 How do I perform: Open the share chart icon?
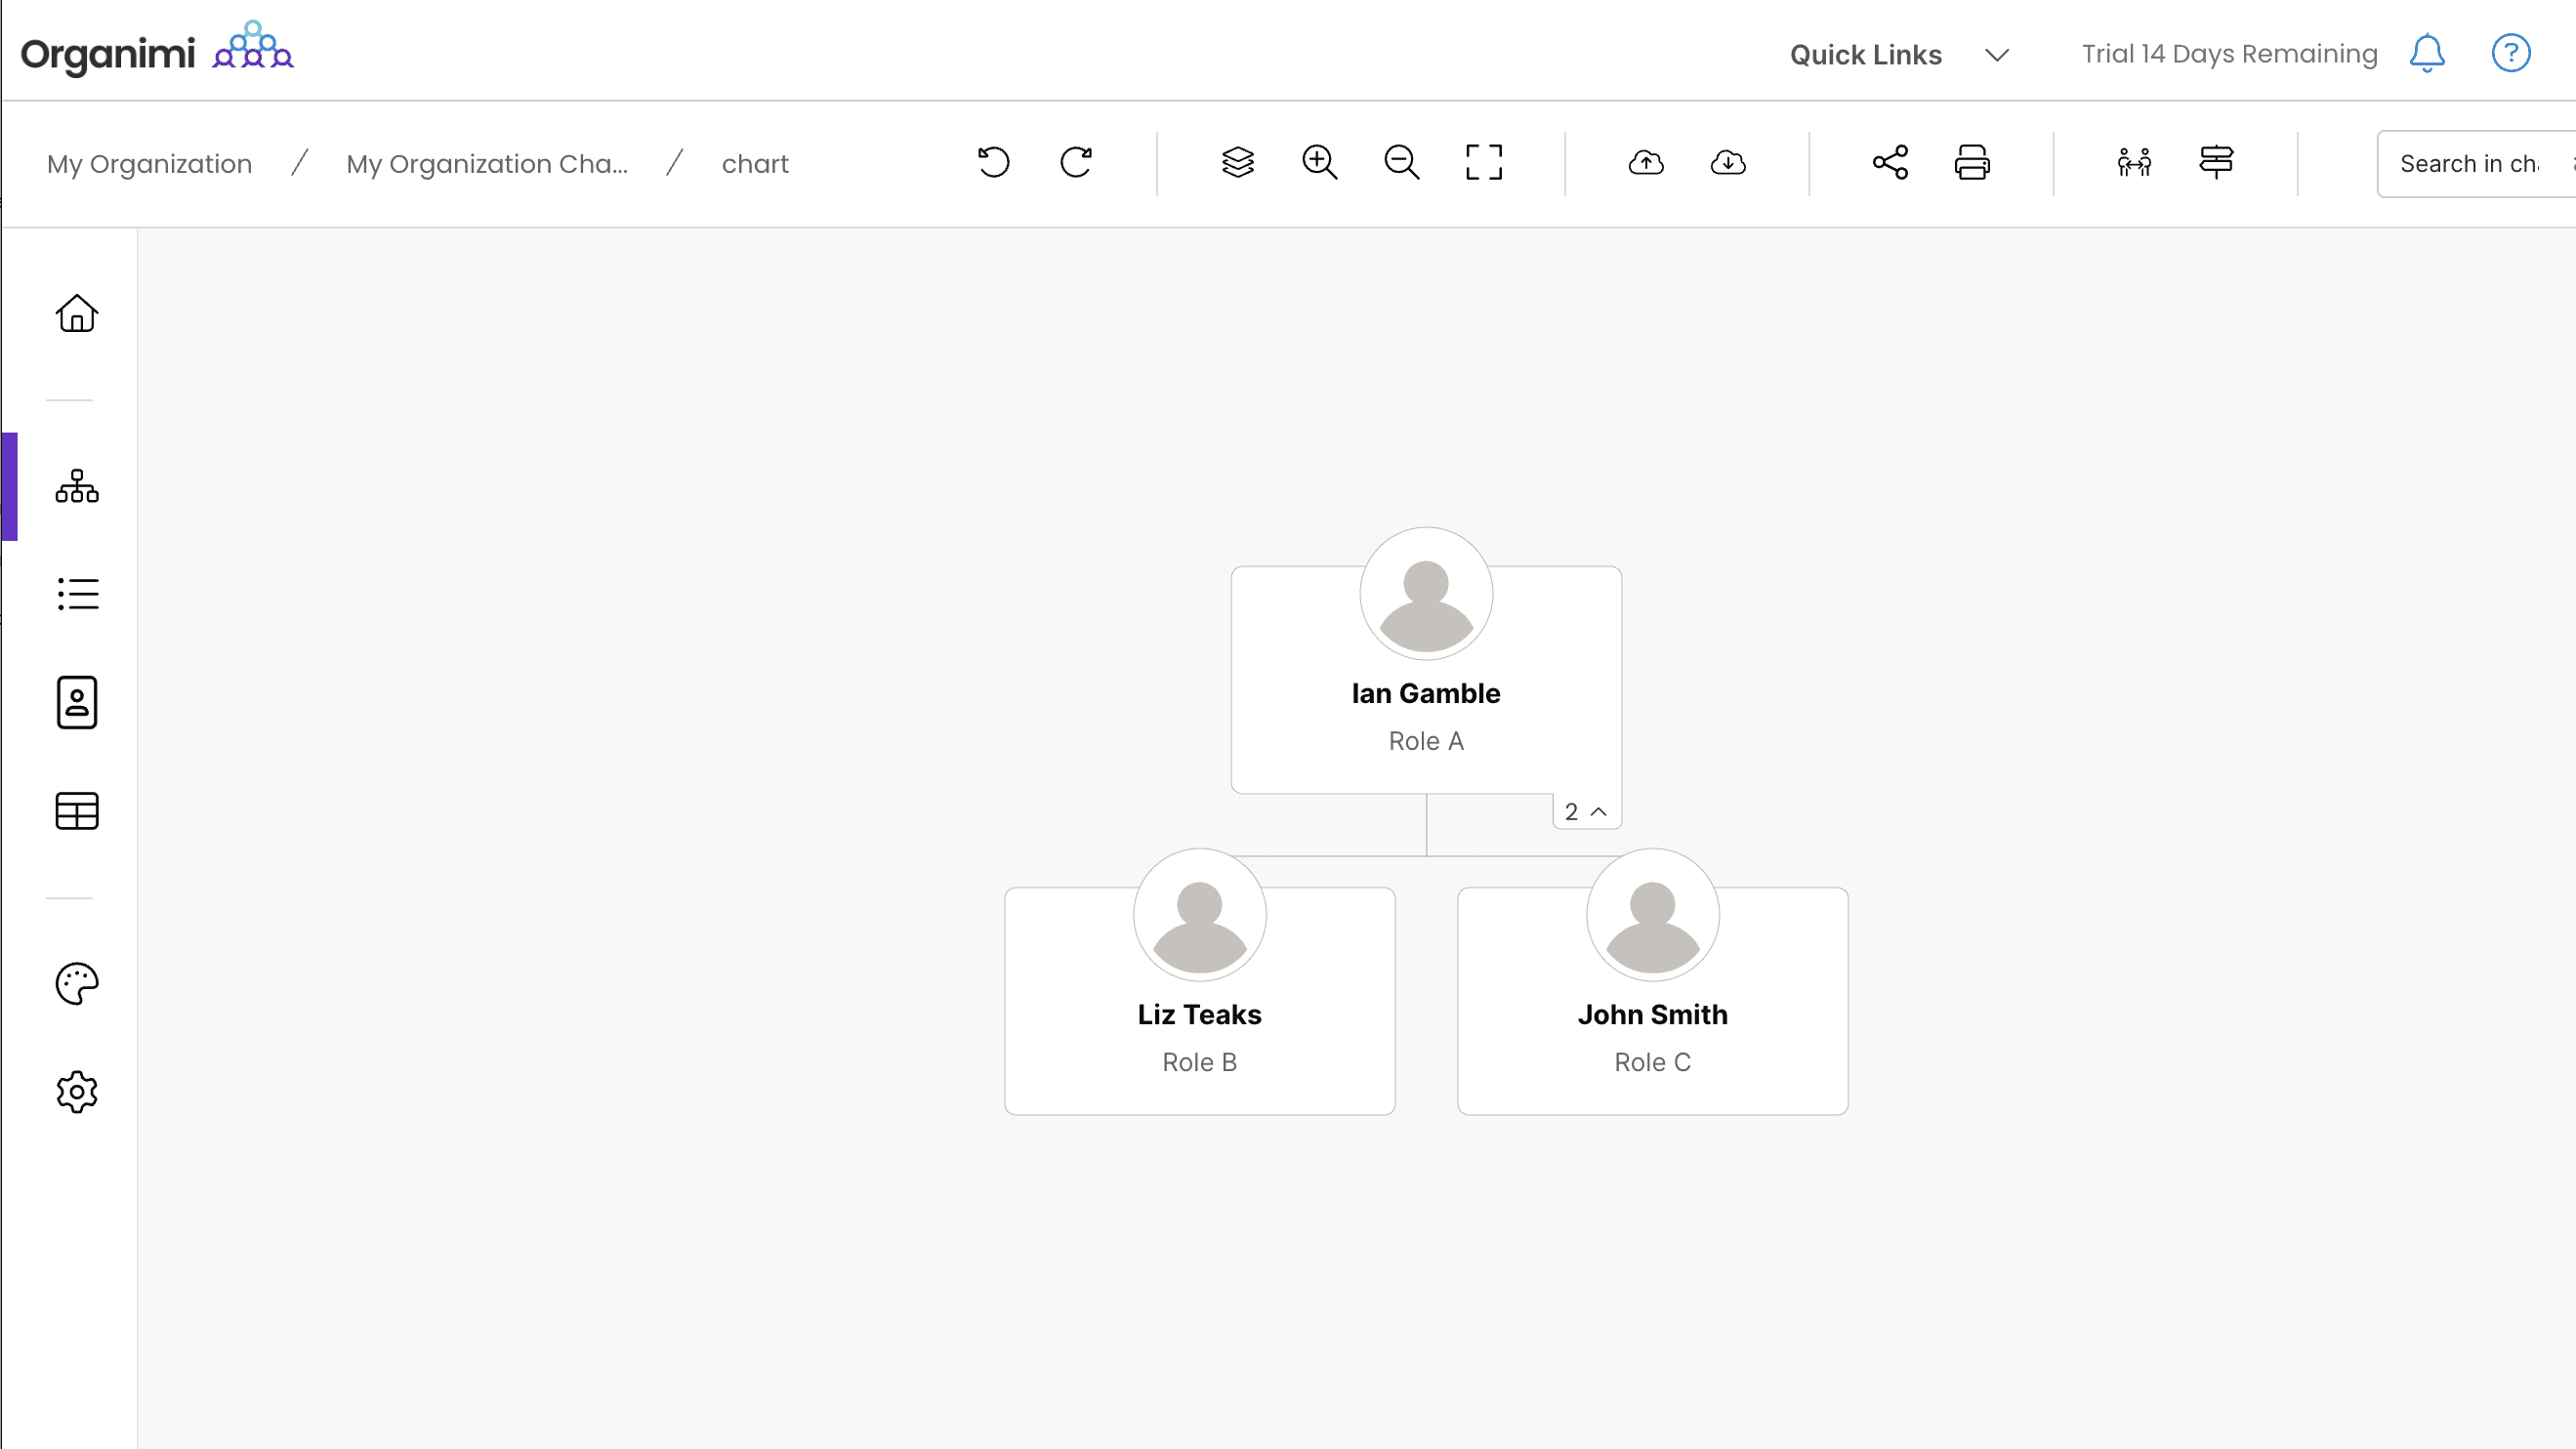point(1890,162)
